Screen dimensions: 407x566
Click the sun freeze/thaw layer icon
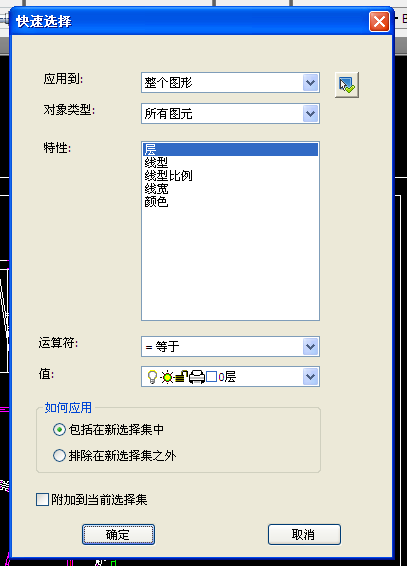coord(167,377)
